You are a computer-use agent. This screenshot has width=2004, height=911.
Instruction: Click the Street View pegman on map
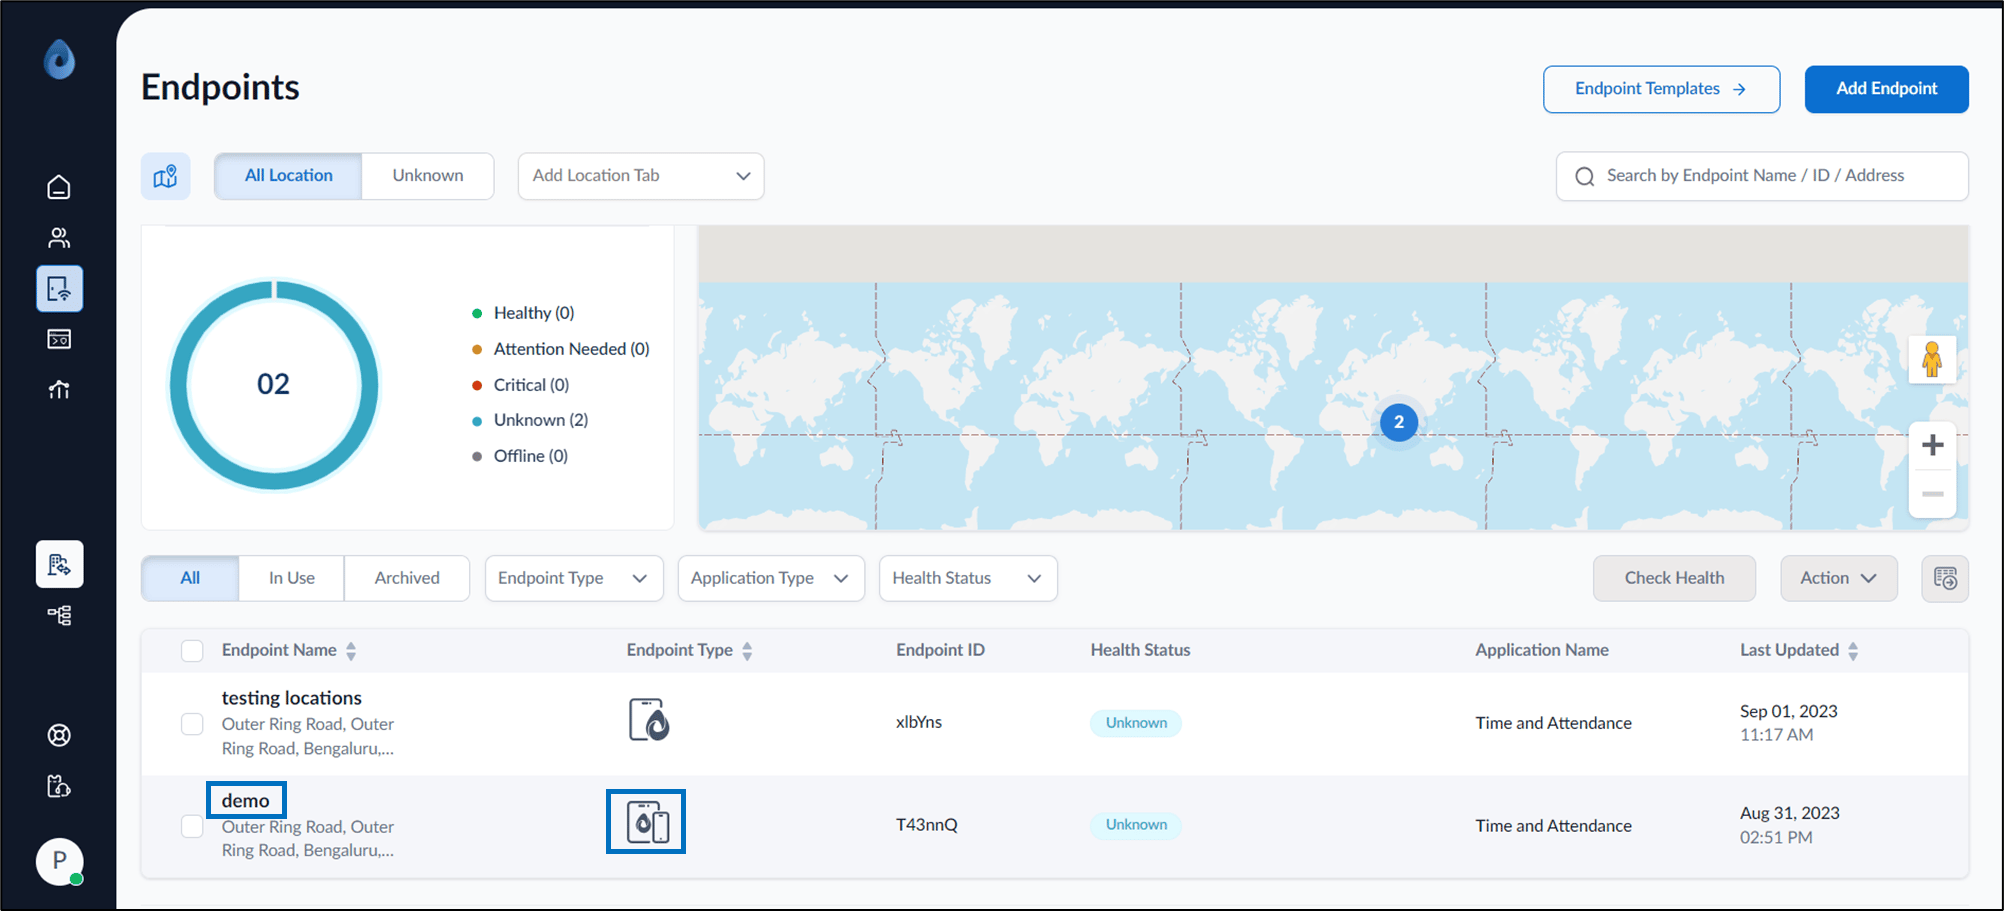[1932, 360]
